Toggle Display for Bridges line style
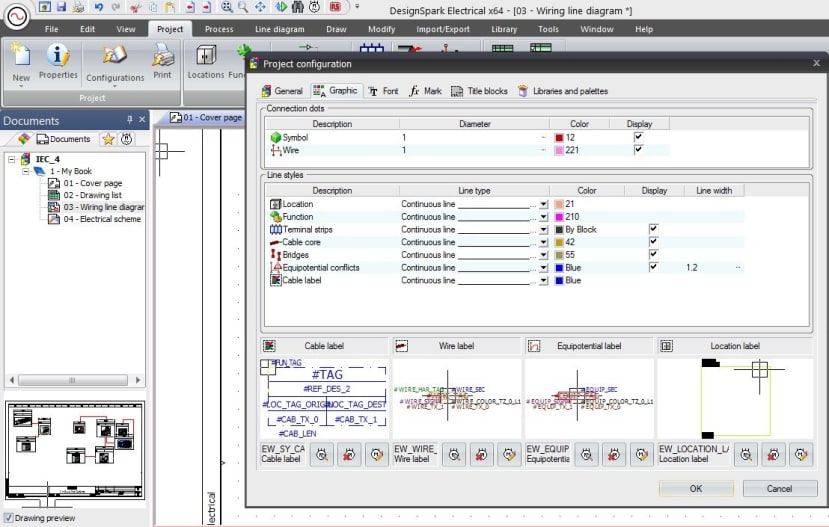829x527 pixels. (x=653, y=254)
